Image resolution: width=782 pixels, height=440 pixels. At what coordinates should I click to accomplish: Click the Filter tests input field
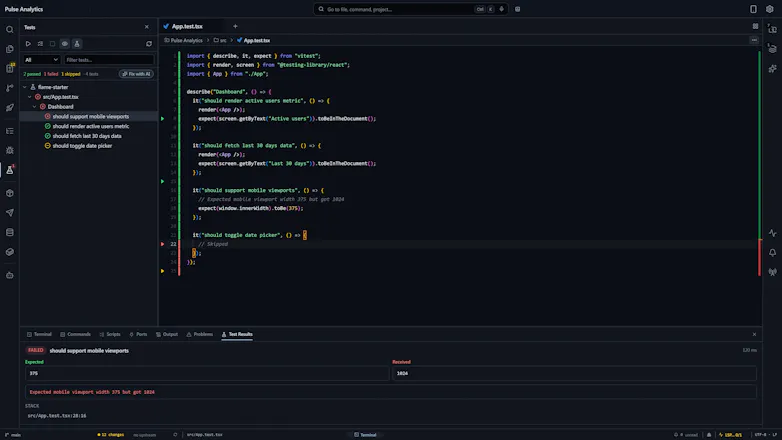pyautogui.click(x=109, y=60)
